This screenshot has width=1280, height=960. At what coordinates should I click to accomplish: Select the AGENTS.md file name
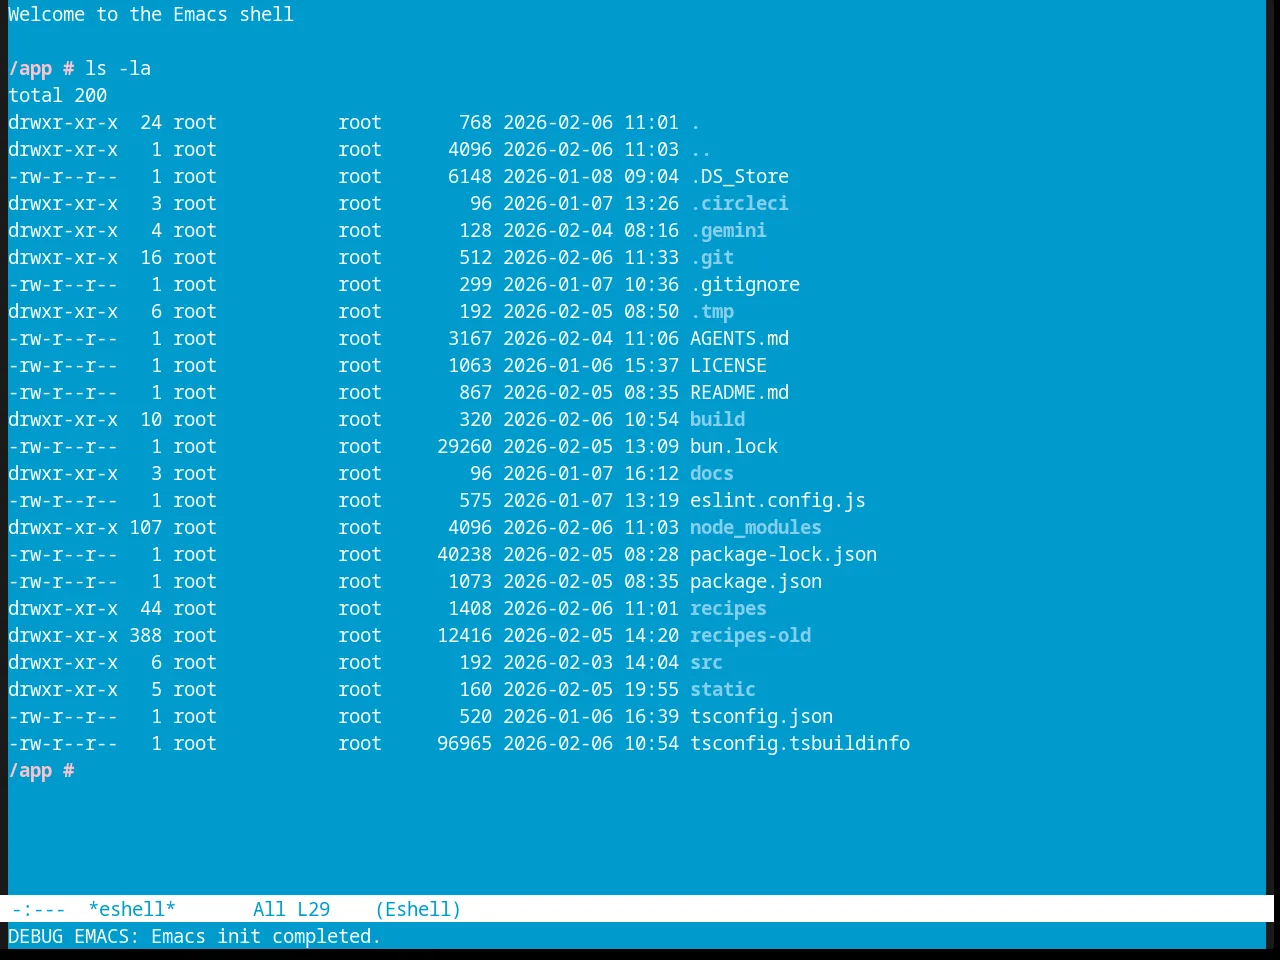739,338
